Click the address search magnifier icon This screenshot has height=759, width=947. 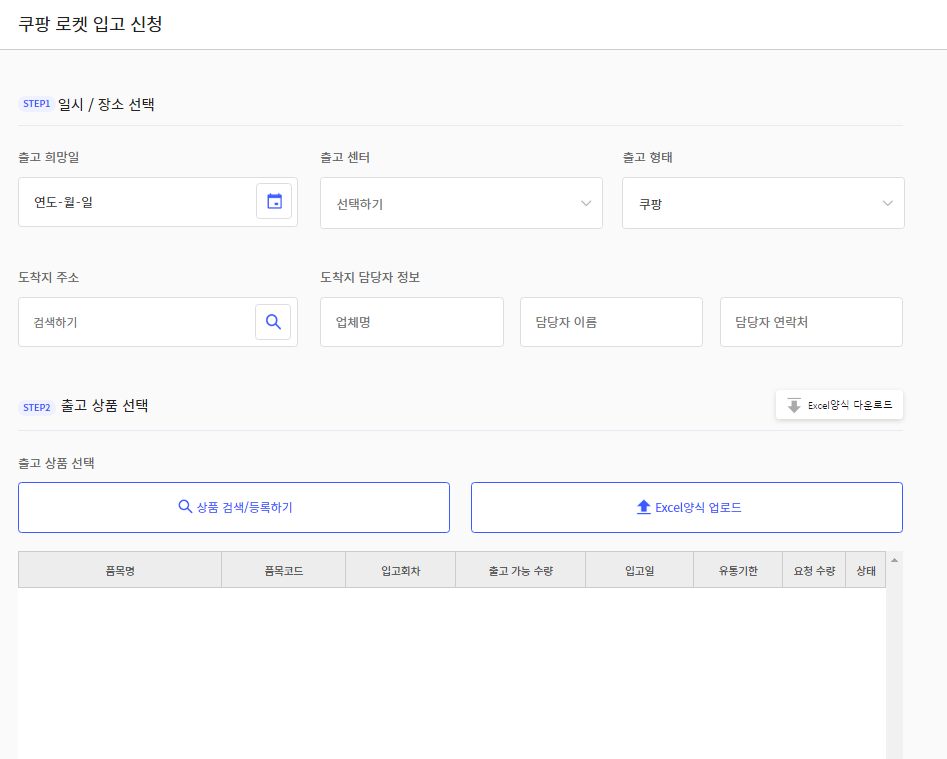(x=273, y=322)
